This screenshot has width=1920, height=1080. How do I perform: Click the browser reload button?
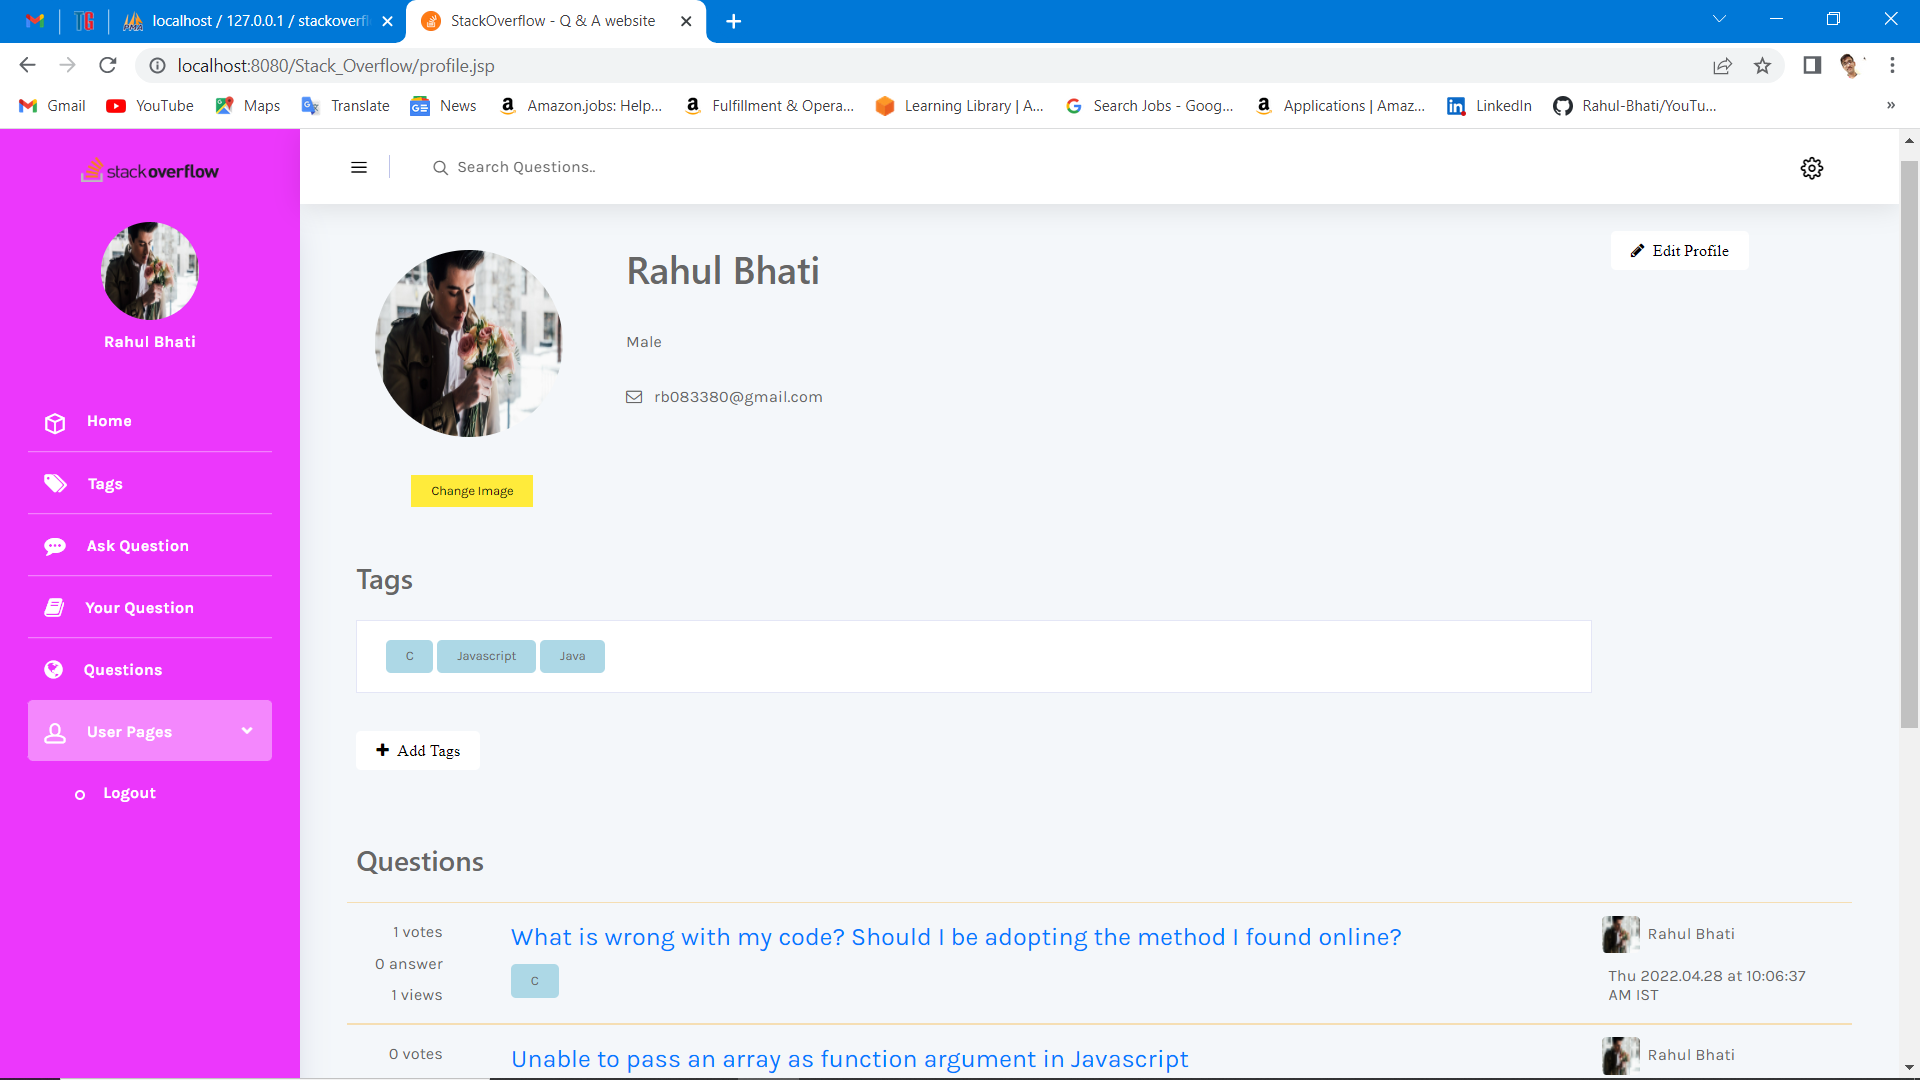(x=108, y=66)
